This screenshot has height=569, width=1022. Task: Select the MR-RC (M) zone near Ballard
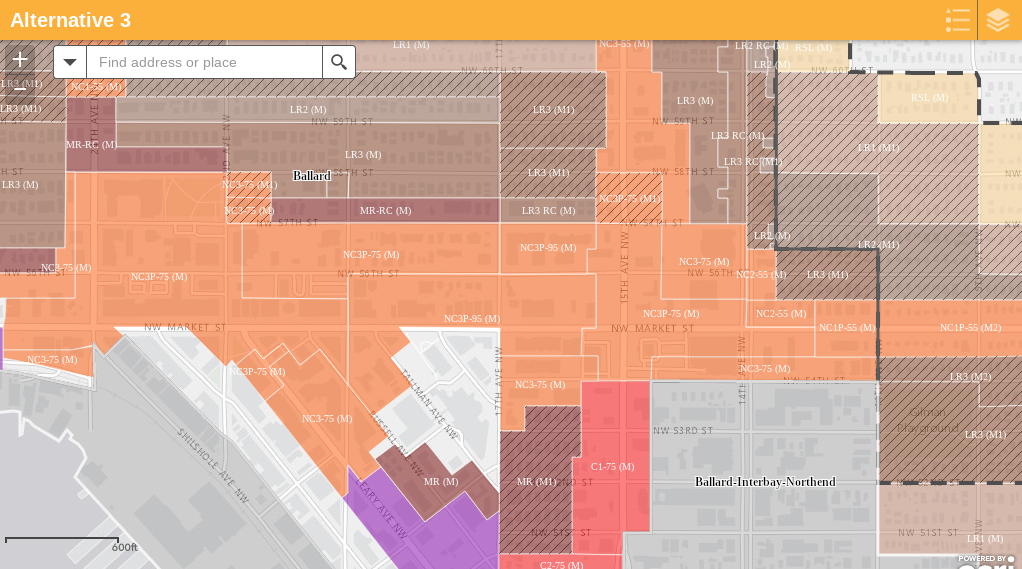click(x=385, y=210)
